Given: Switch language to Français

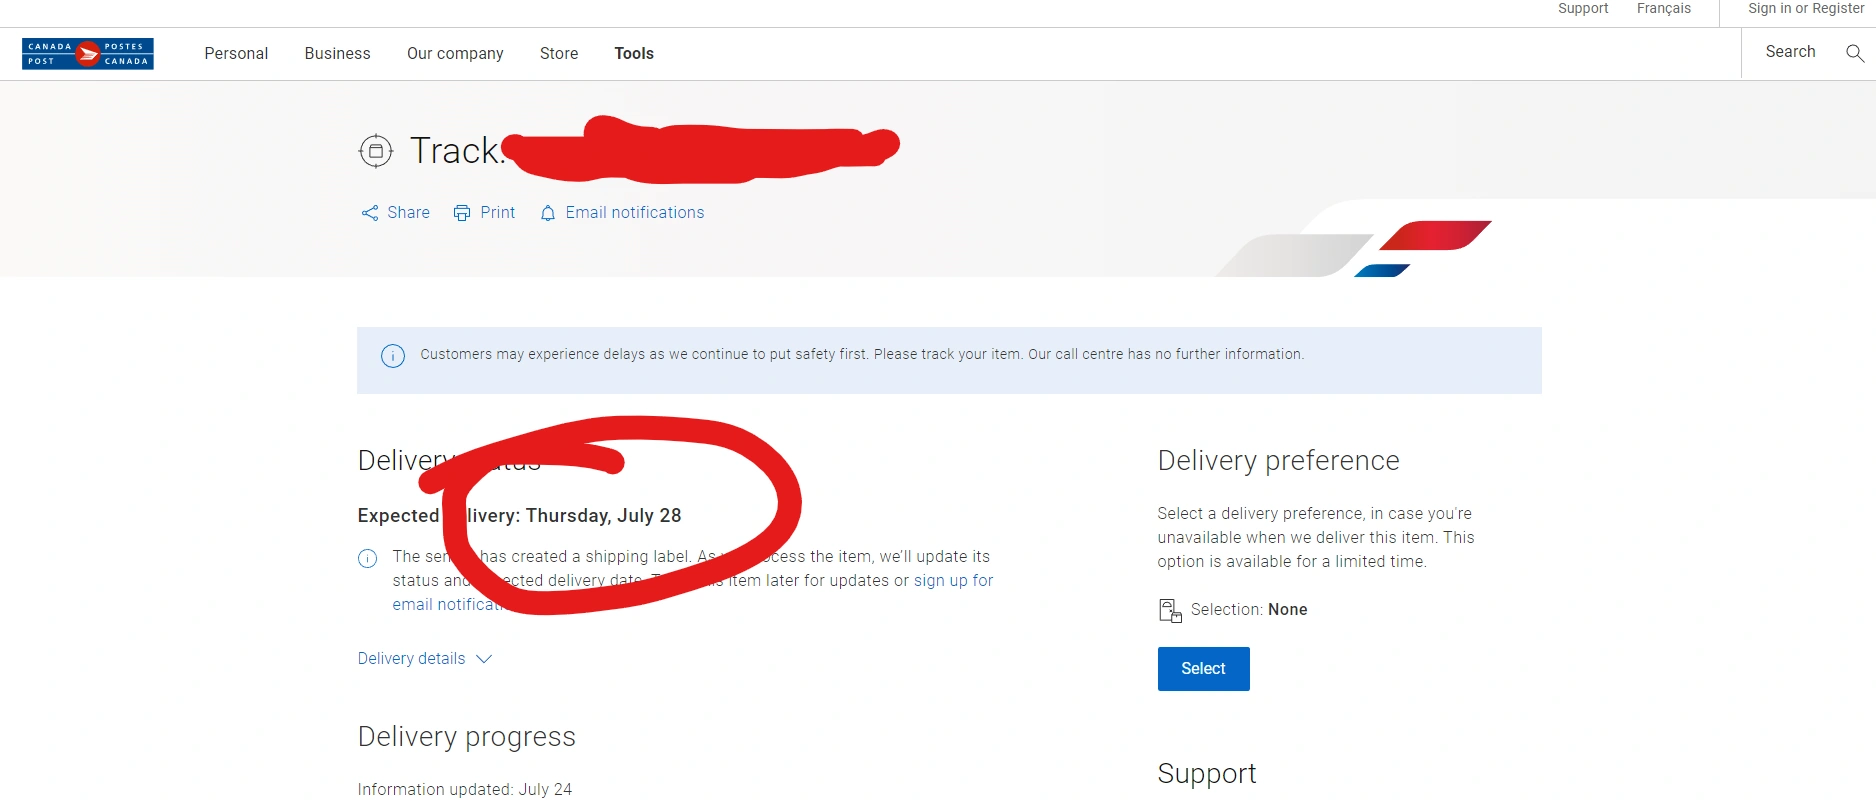Looking at the screenshot, I should pyautogui.click(x=1664, y=8).
